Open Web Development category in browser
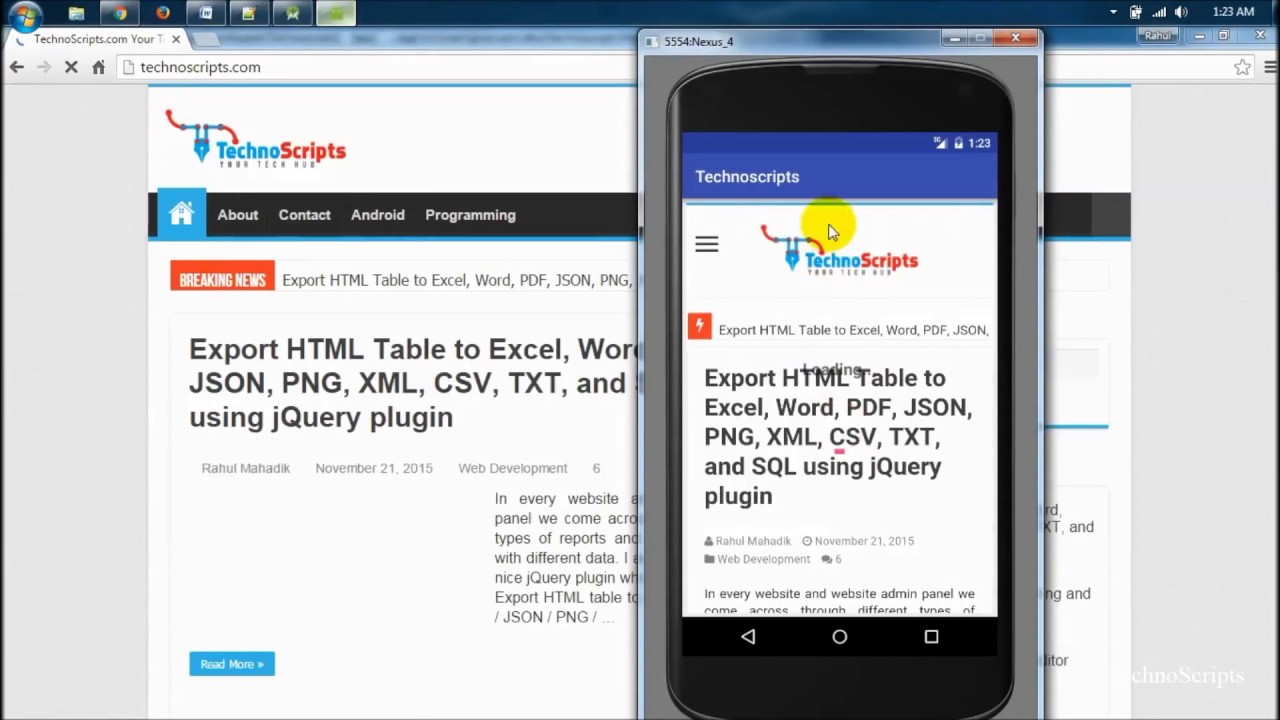 (513, 468)
